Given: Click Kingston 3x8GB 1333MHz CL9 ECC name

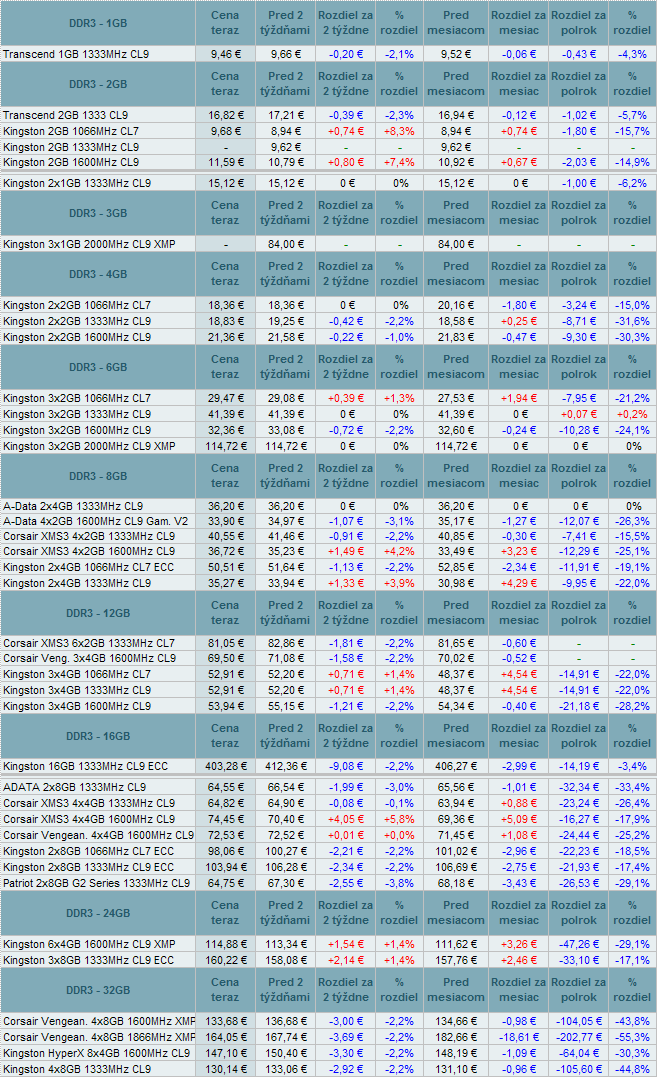Looking at the screenshot, I should [x=89, y=960].
